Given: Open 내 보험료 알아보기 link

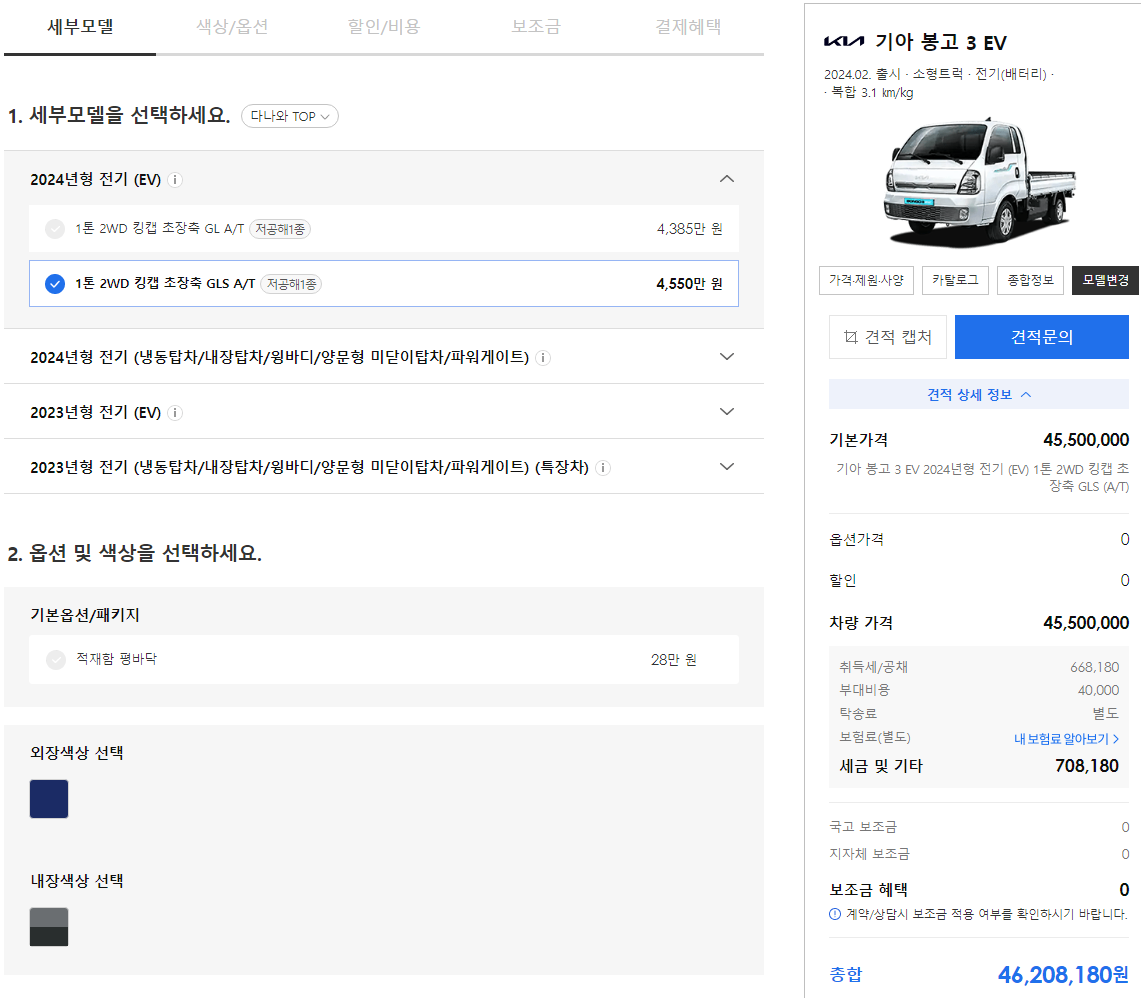Looking at the screenshot, I should click(1066, 739).
